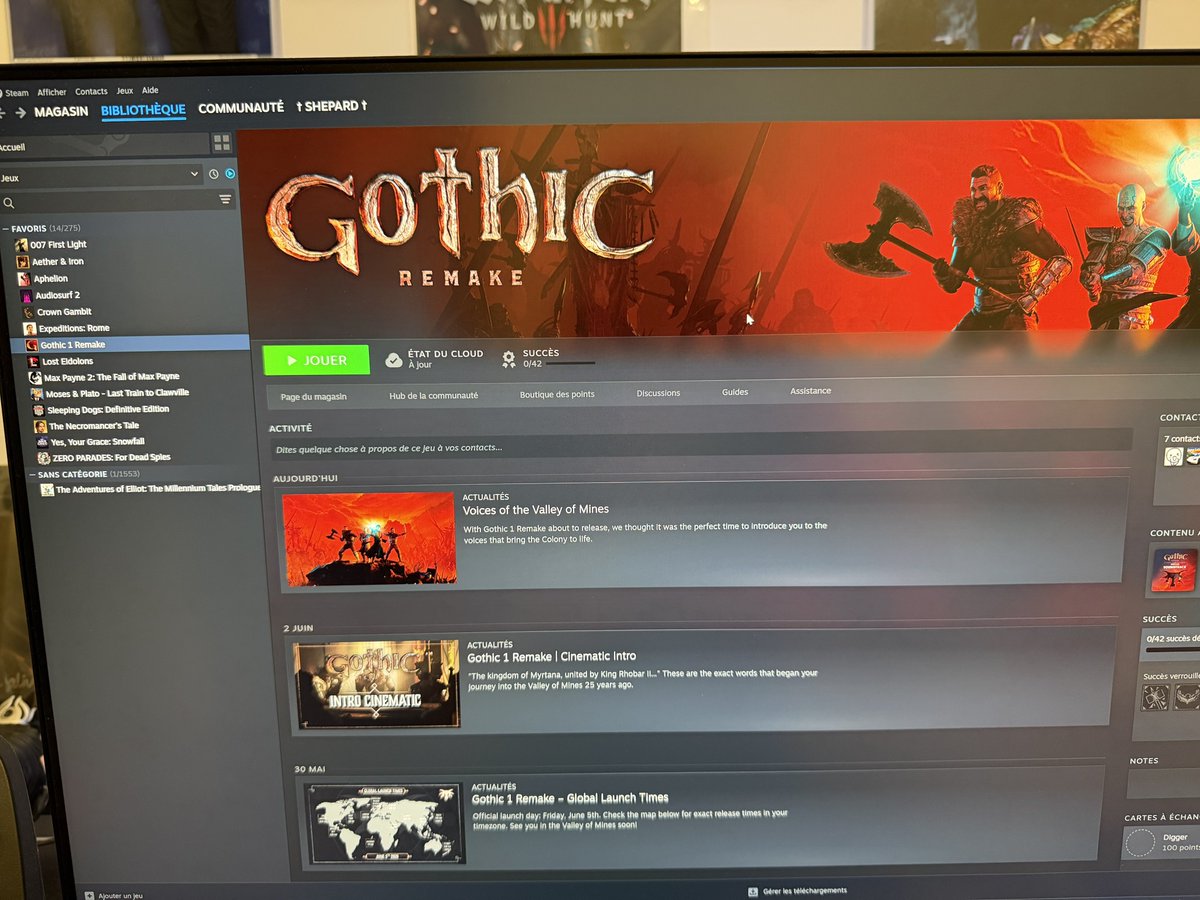Open the Jeux collection dropdown
The height and width of the screenshot is (900, 1200).
click(101, 176)
